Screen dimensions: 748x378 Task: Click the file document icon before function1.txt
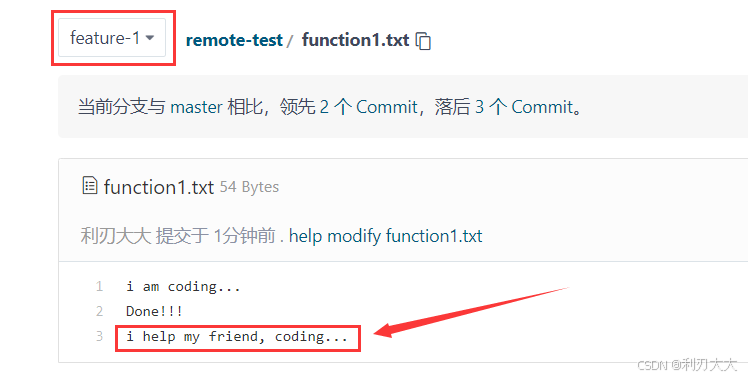90,186
